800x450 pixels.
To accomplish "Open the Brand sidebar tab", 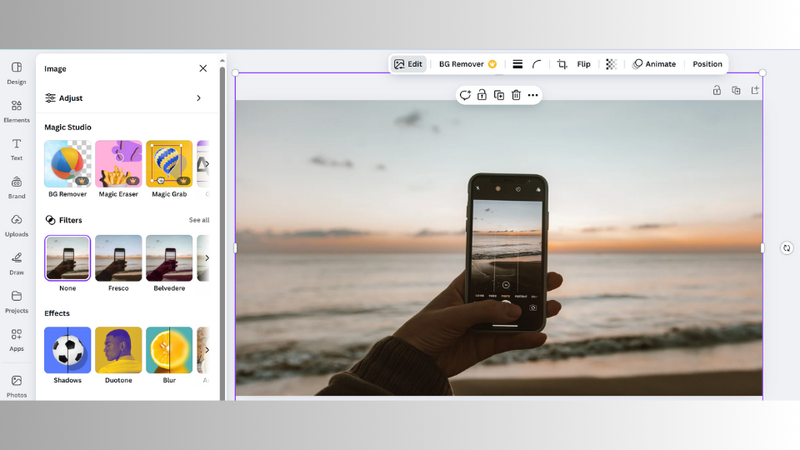I will [16, 188].
